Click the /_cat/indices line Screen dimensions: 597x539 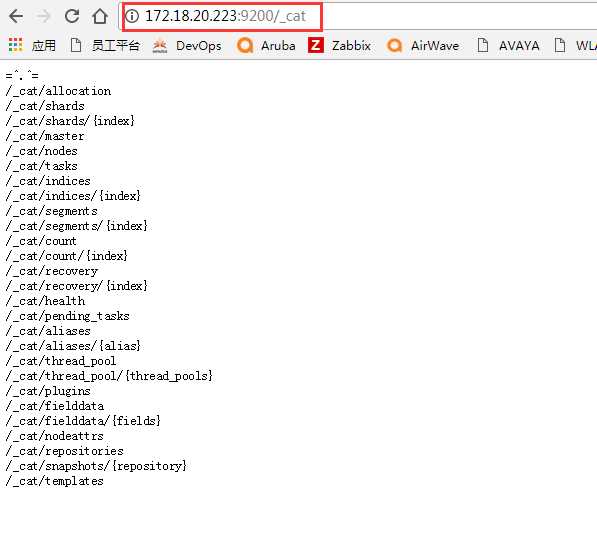pos(48,181)
